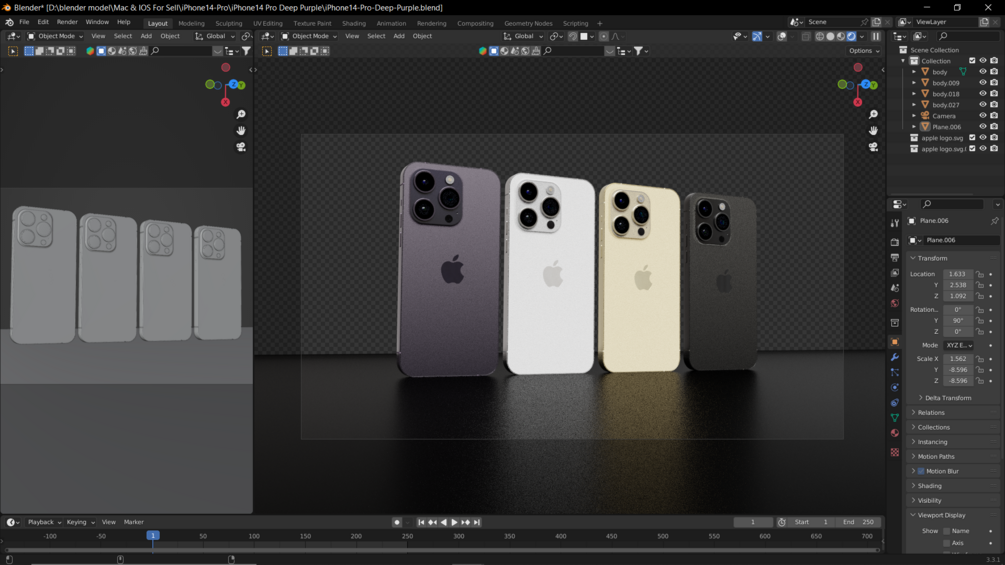The height and width of the screenshot is (565, 1005).
Task: Toggle the Motion Blur checkbox
Action: click(x=921, y=471)
